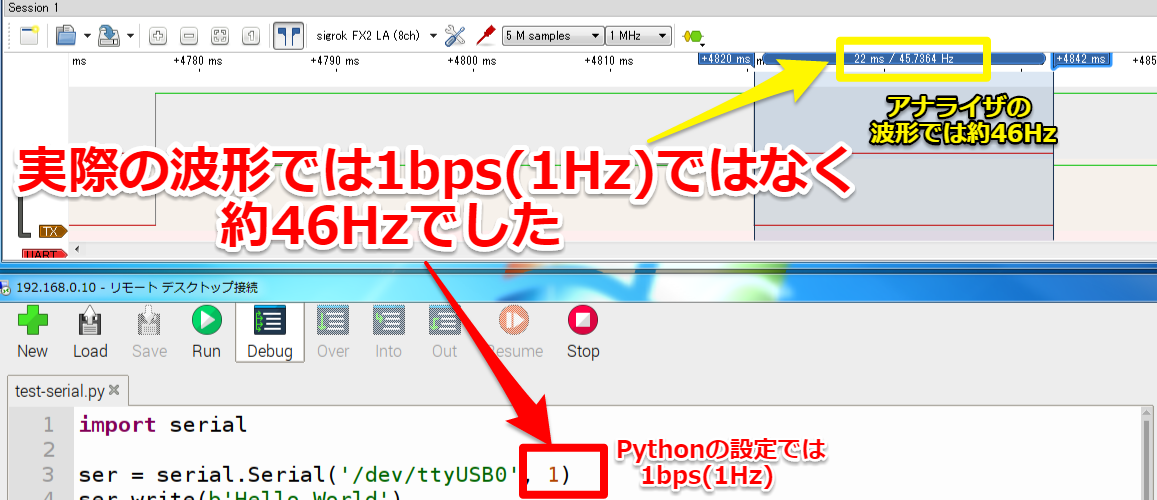Toggle the cursors button in toolbar
The width and height of the screenshot is (1157, 500).
coord(288,35)
